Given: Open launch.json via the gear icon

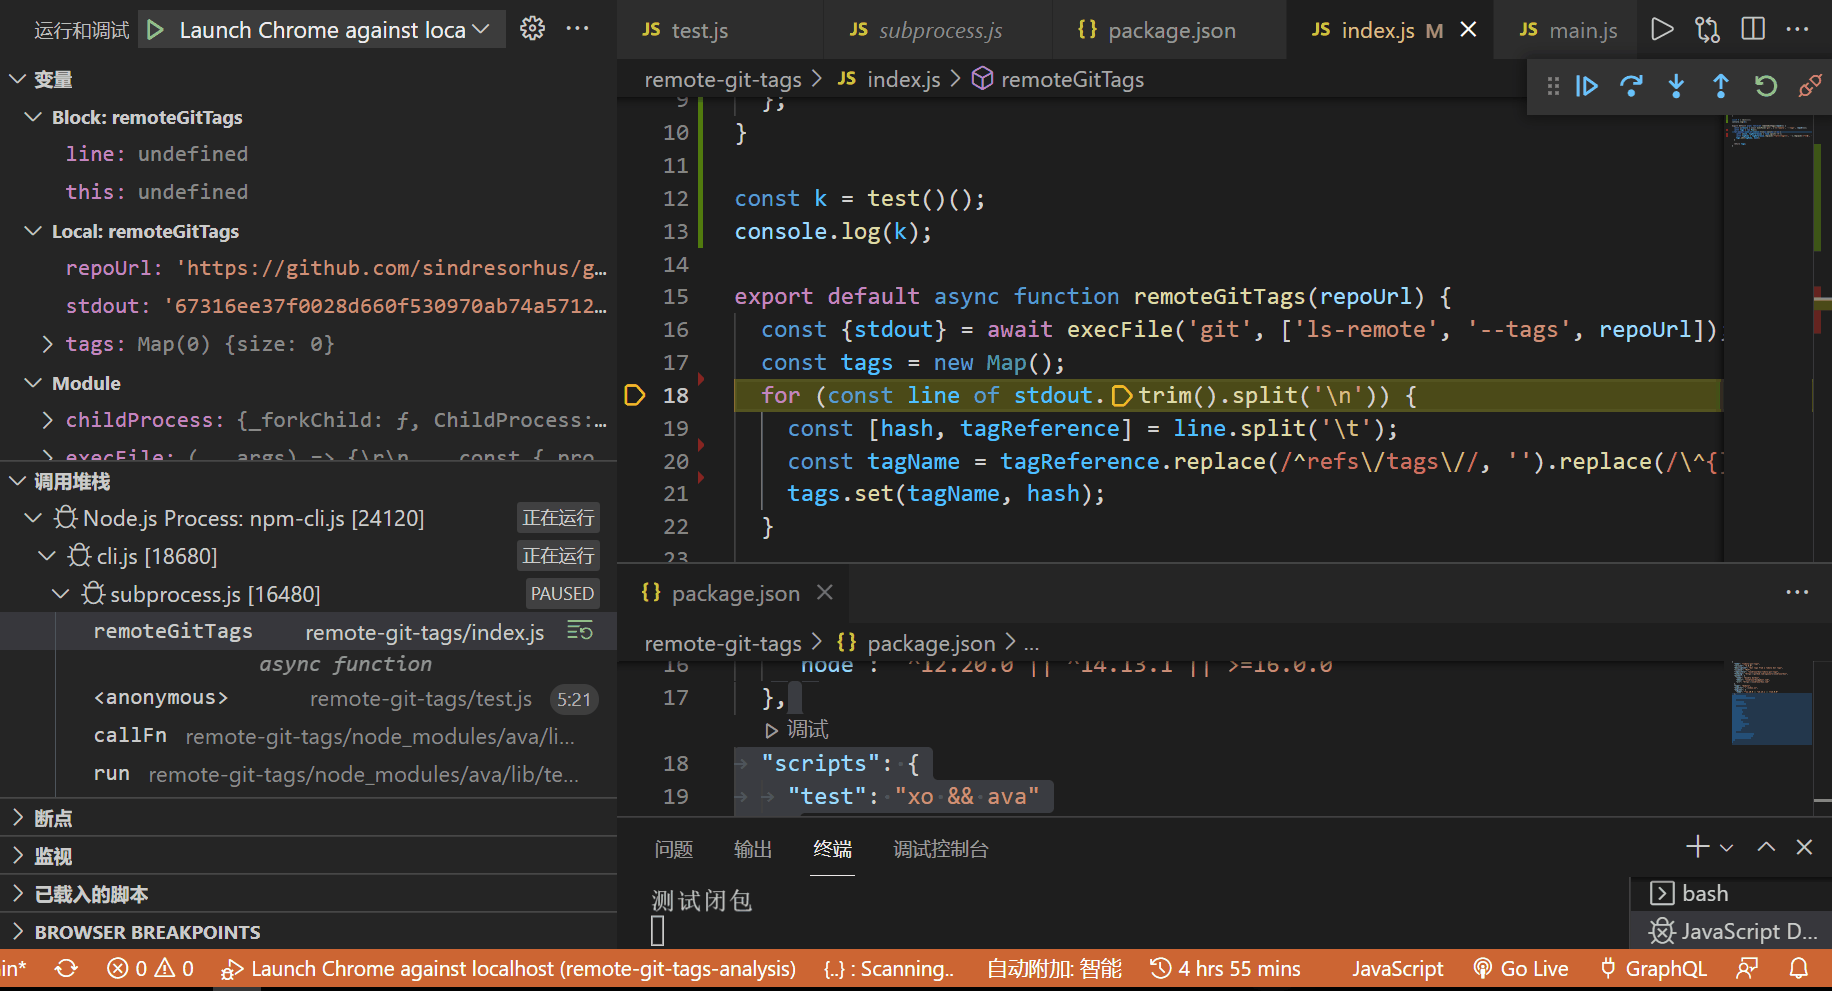Looking at the screenshot, I should point(533,29).
